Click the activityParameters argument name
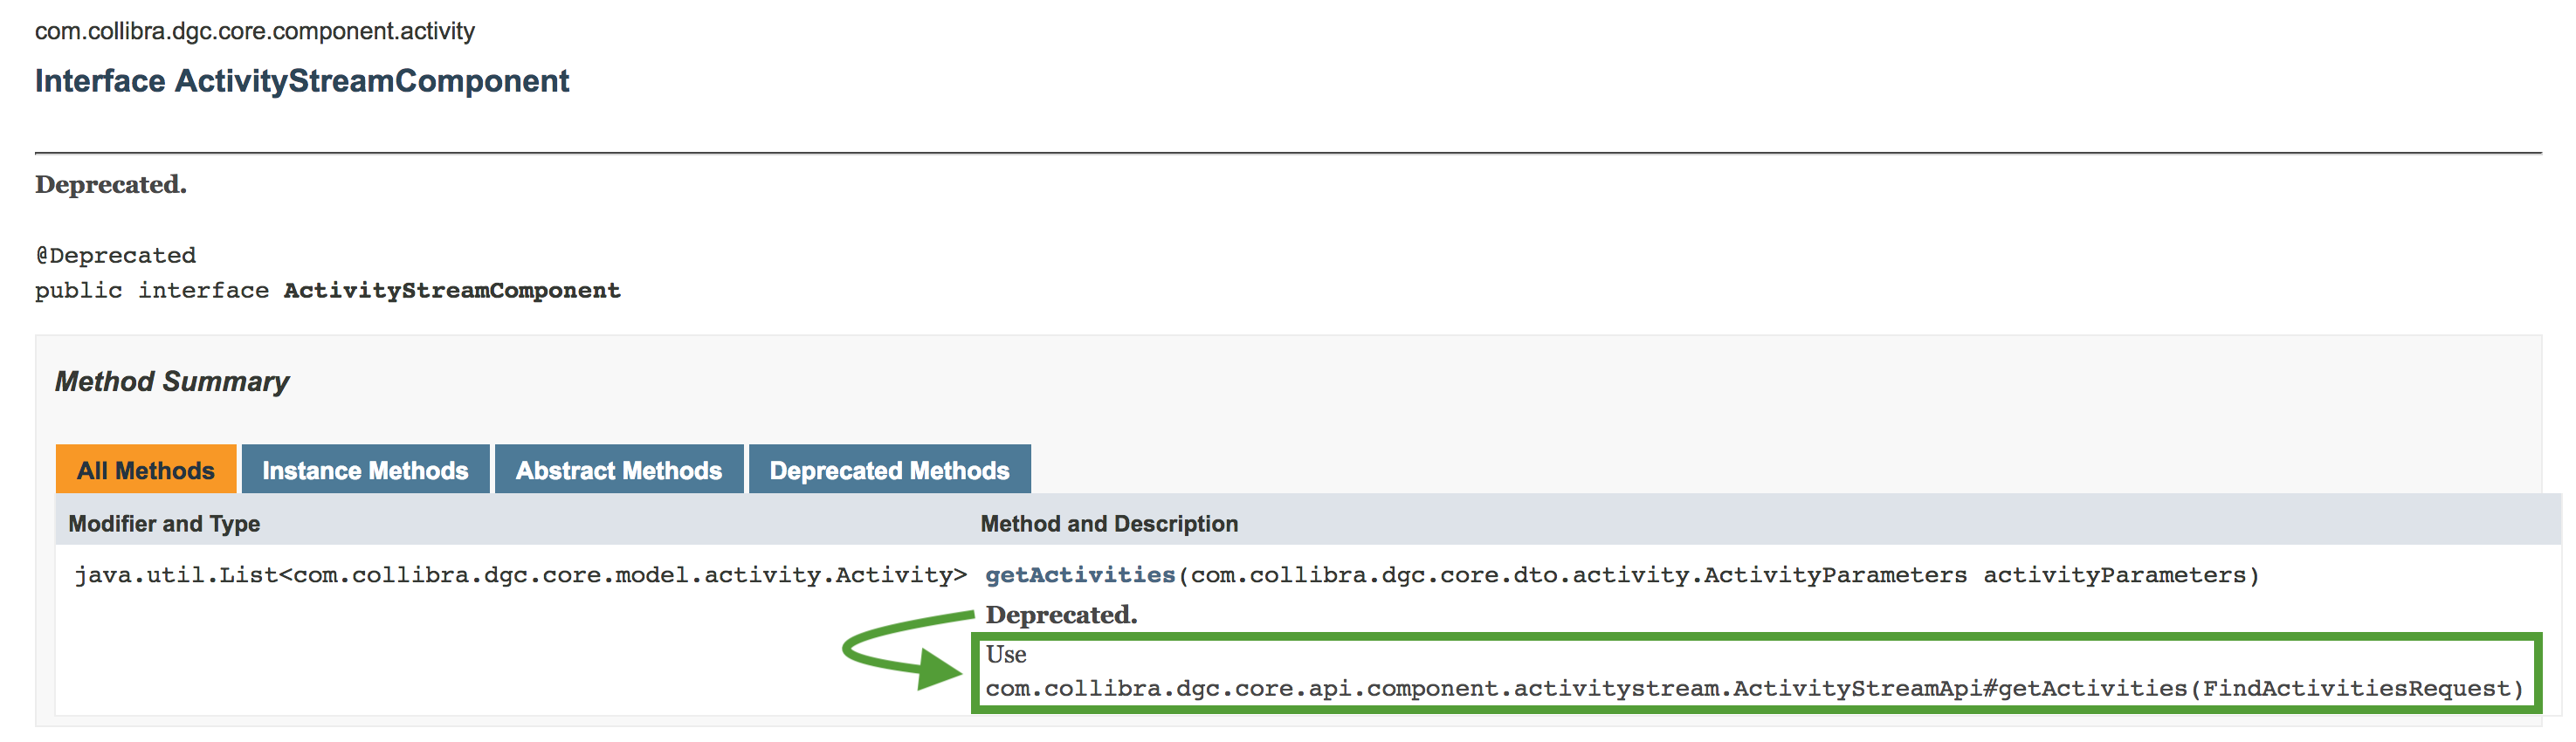 tap(2114, 575)
